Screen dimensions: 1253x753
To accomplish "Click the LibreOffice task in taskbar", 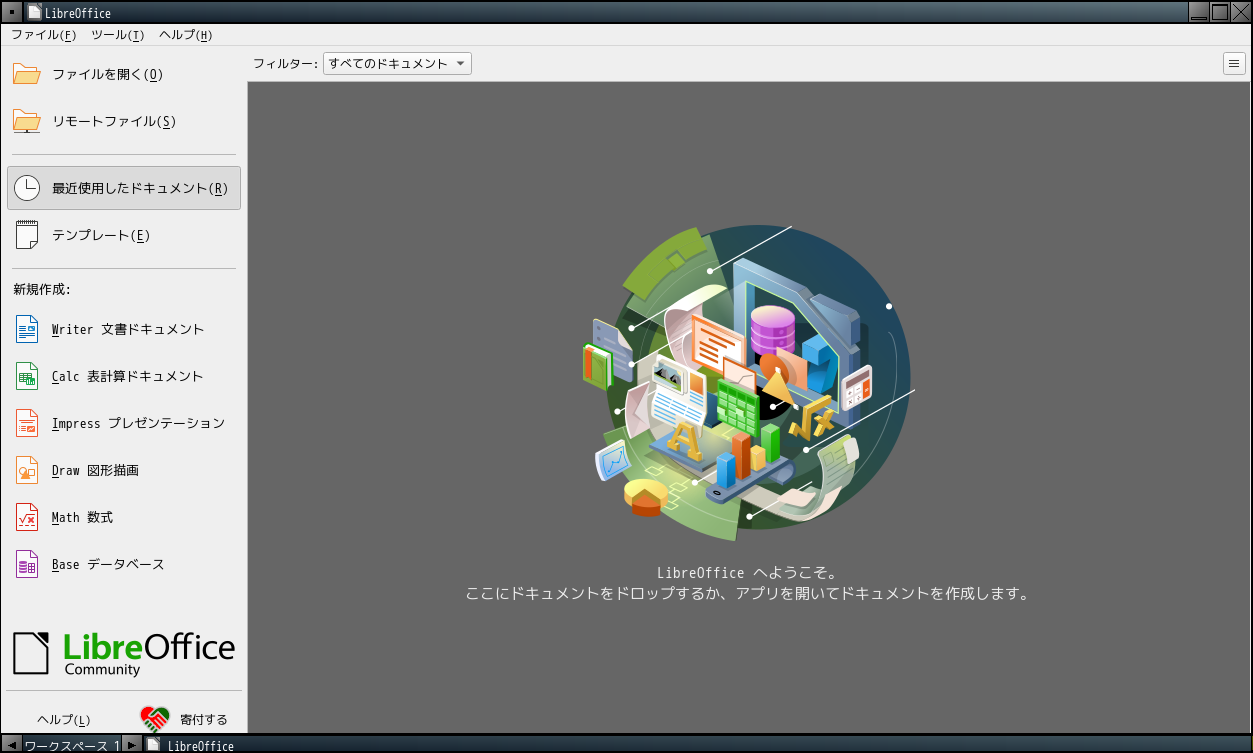I will (200, 745).
